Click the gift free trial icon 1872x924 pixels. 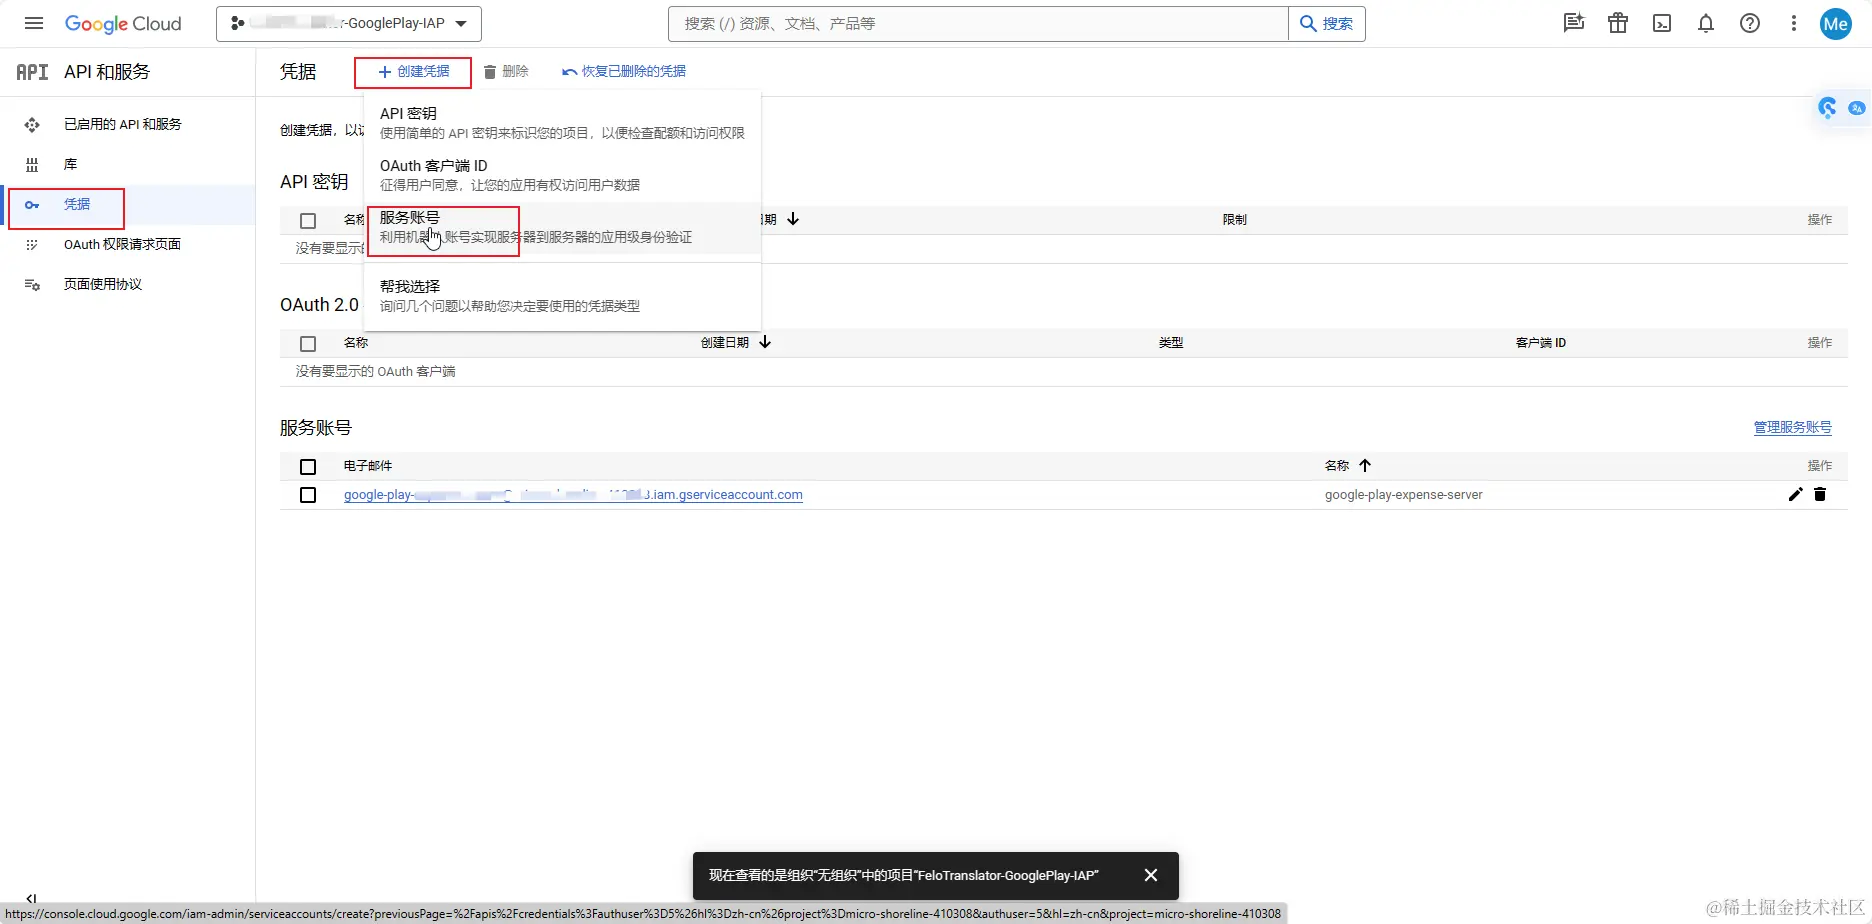pyautogui.click(x=1618, y=23)
